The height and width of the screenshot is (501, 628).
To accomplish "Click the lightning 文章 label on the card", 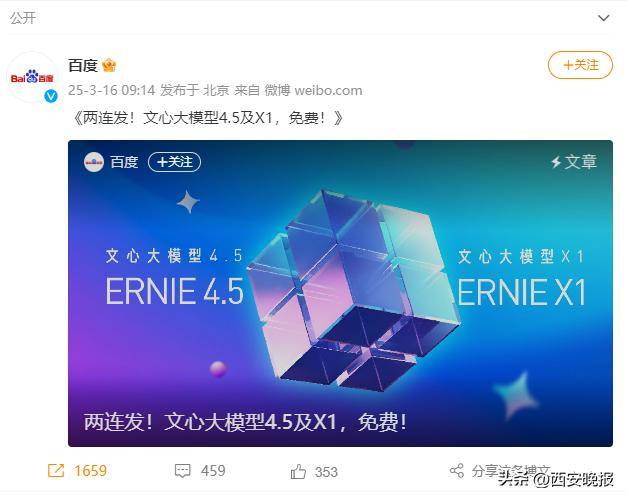I will [574, 162].
